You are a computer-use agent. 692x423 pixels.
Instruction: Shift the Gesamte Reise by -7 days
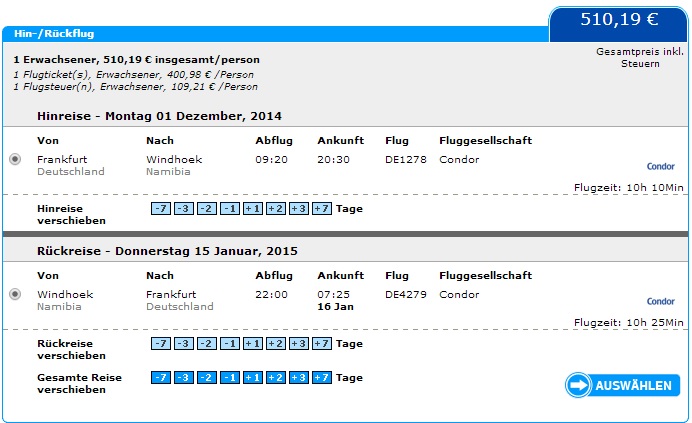coord(161,378)
